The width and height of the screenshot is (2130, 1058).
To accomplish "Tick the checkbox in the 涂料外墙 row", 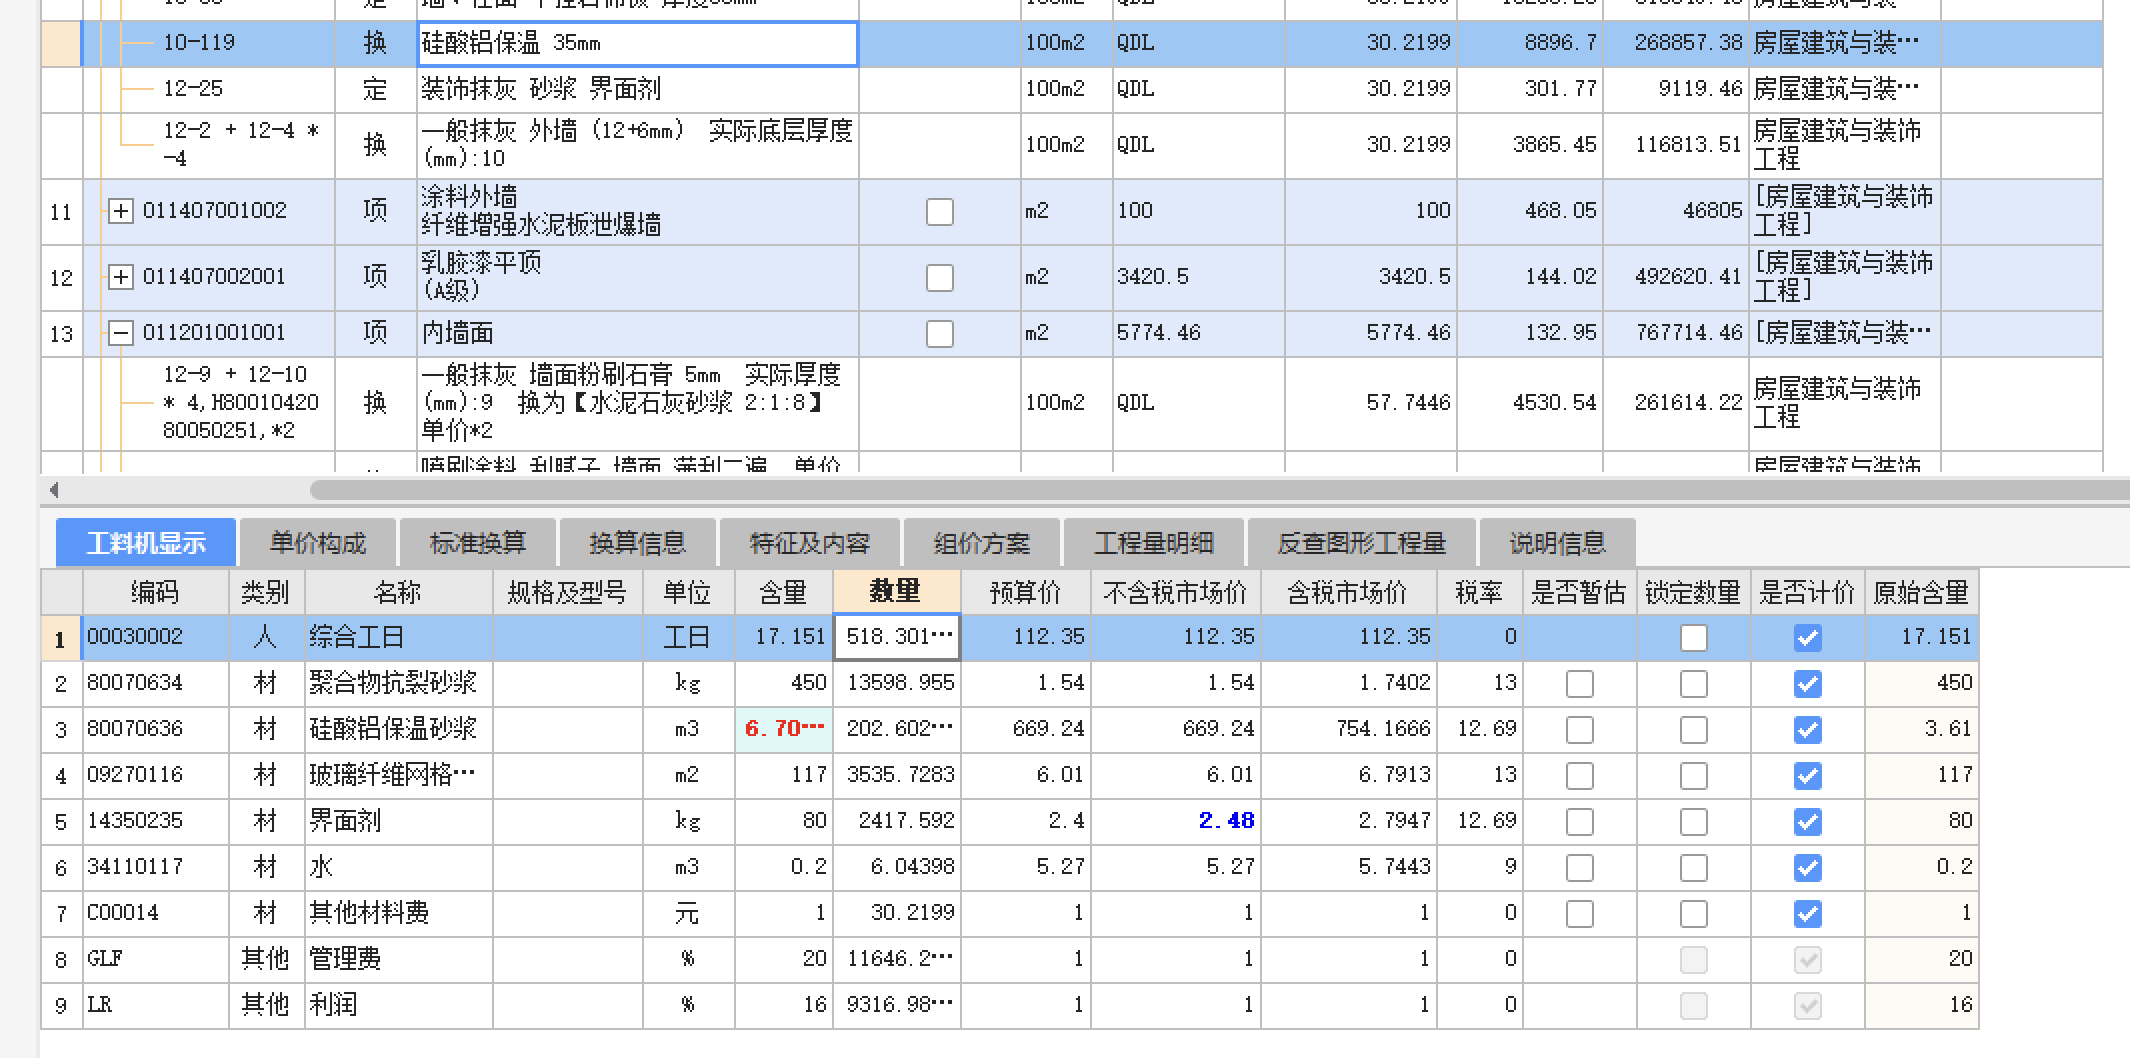I will [939, 212].
